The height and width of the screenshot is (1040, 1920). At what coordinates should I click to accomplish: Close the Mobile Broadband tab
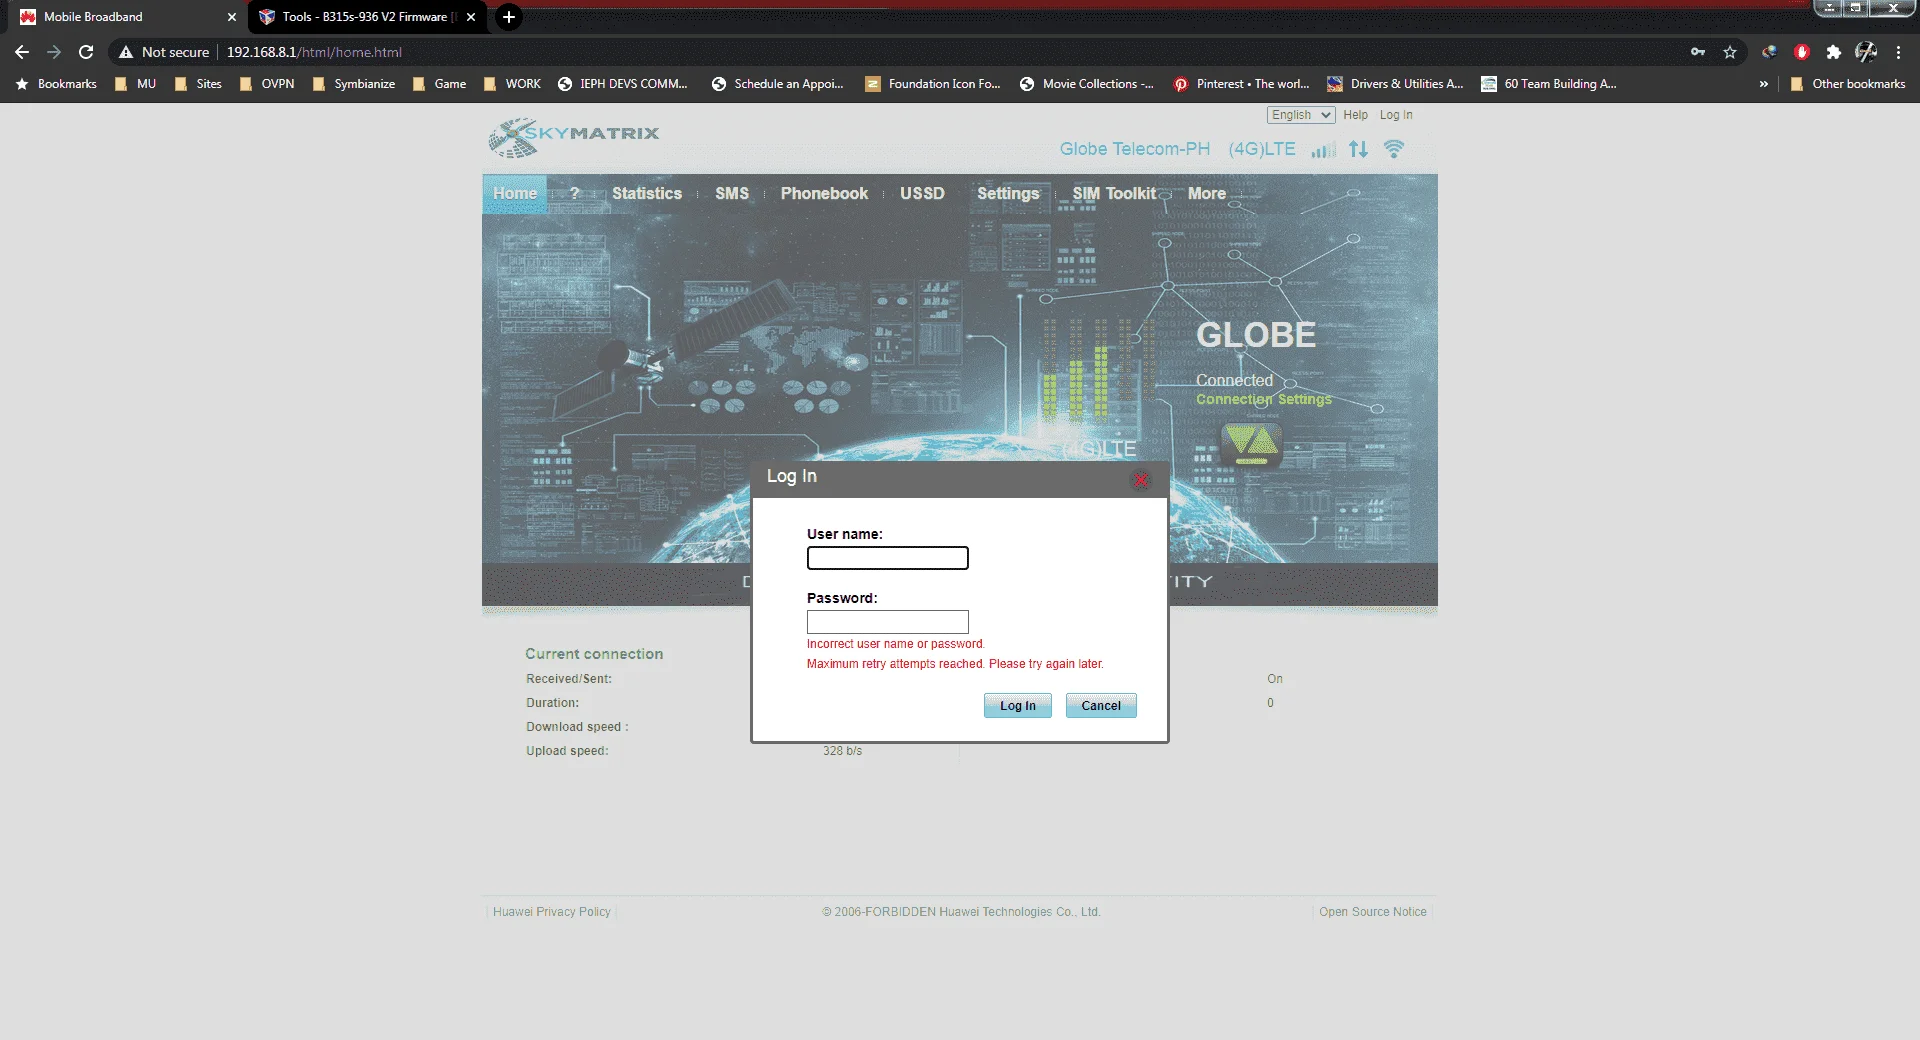[232, 17]
